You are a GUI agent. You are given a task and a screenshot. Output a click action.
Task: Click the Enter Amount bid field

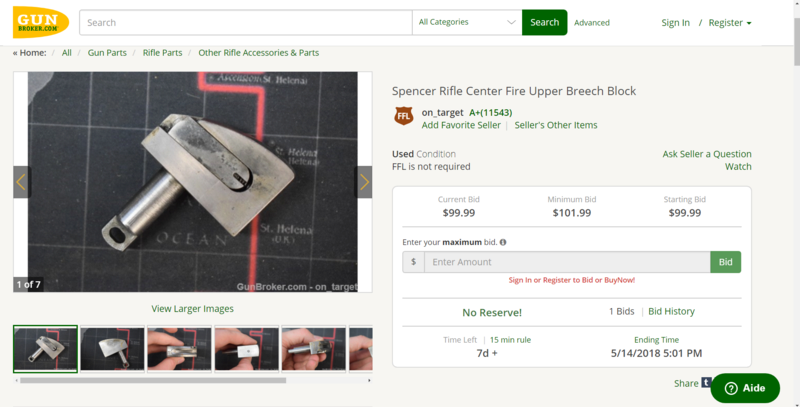pyautogui.click(x=567, y=262)
